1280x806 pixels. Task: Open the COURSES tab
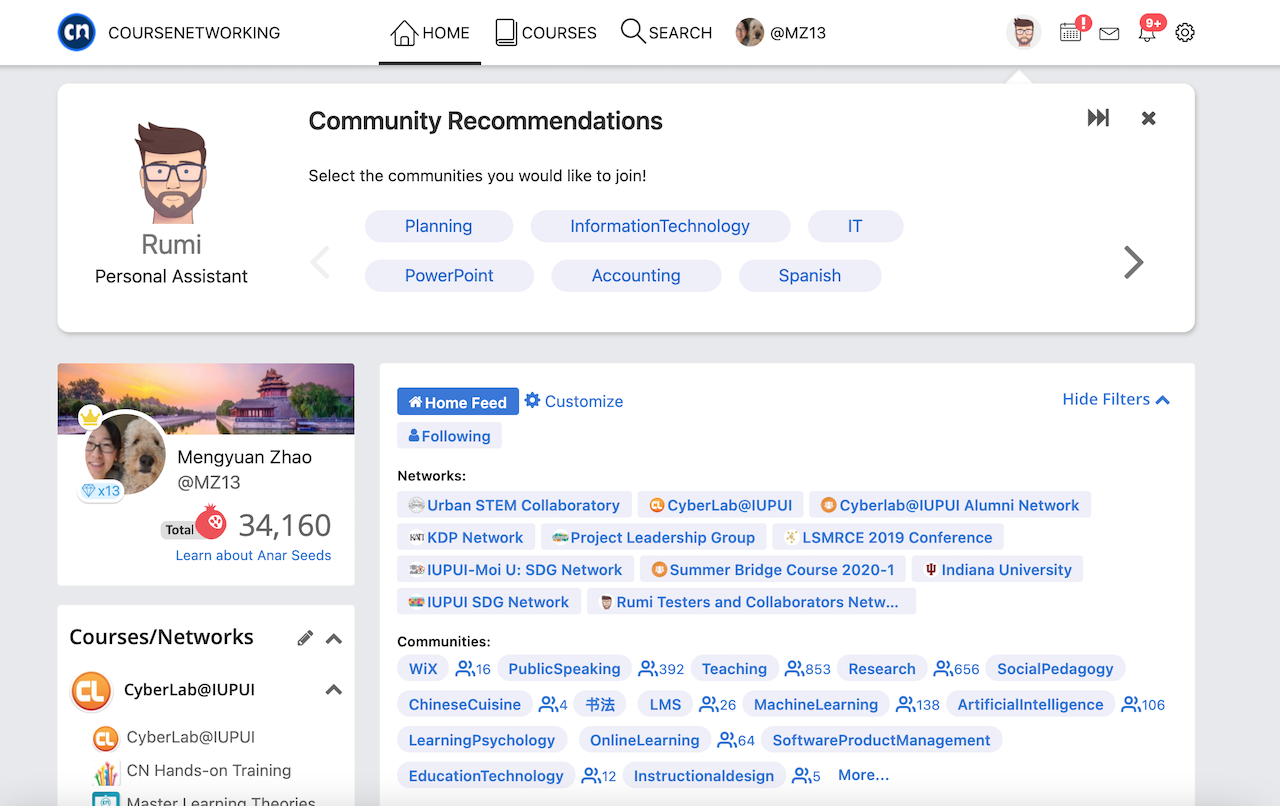[546, 33]
